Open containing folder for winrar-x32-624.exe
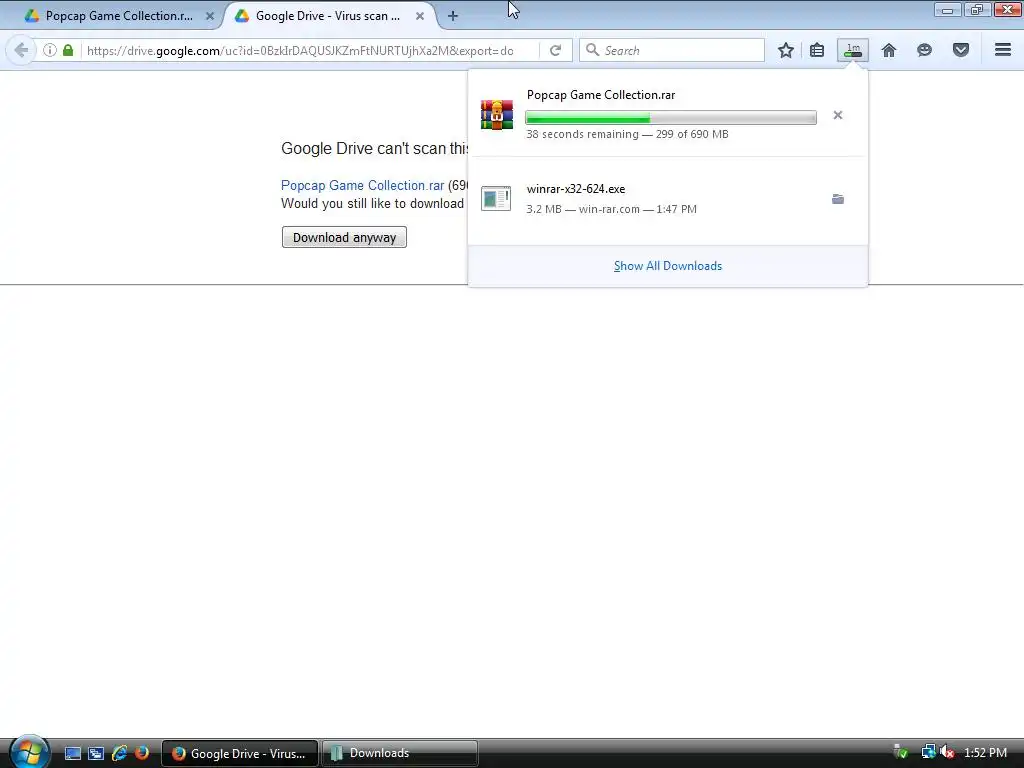This screenshot has height=768, width=1024. click(838, 199)
